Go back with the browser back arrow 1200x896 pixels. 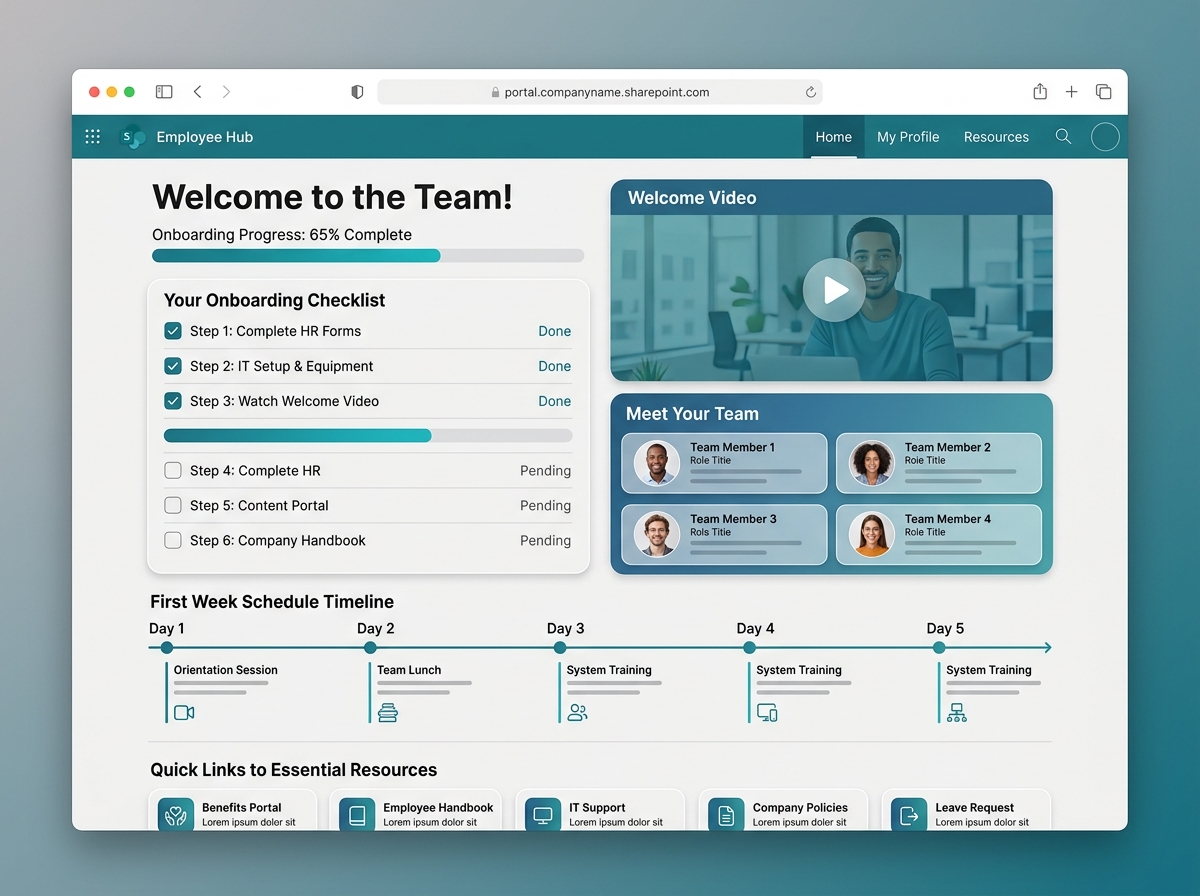[x=197, y=92]
